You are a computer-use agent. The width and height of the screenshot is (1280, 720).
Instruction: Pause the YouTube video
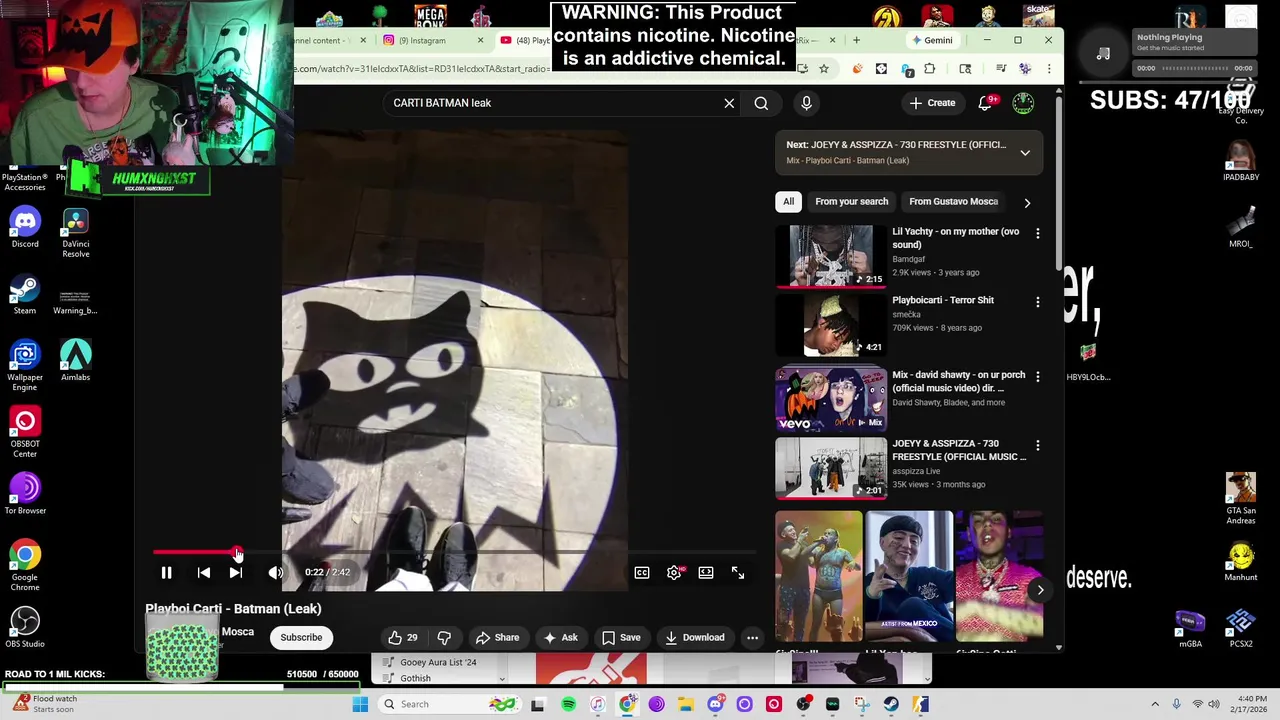(x=166, y=572)
